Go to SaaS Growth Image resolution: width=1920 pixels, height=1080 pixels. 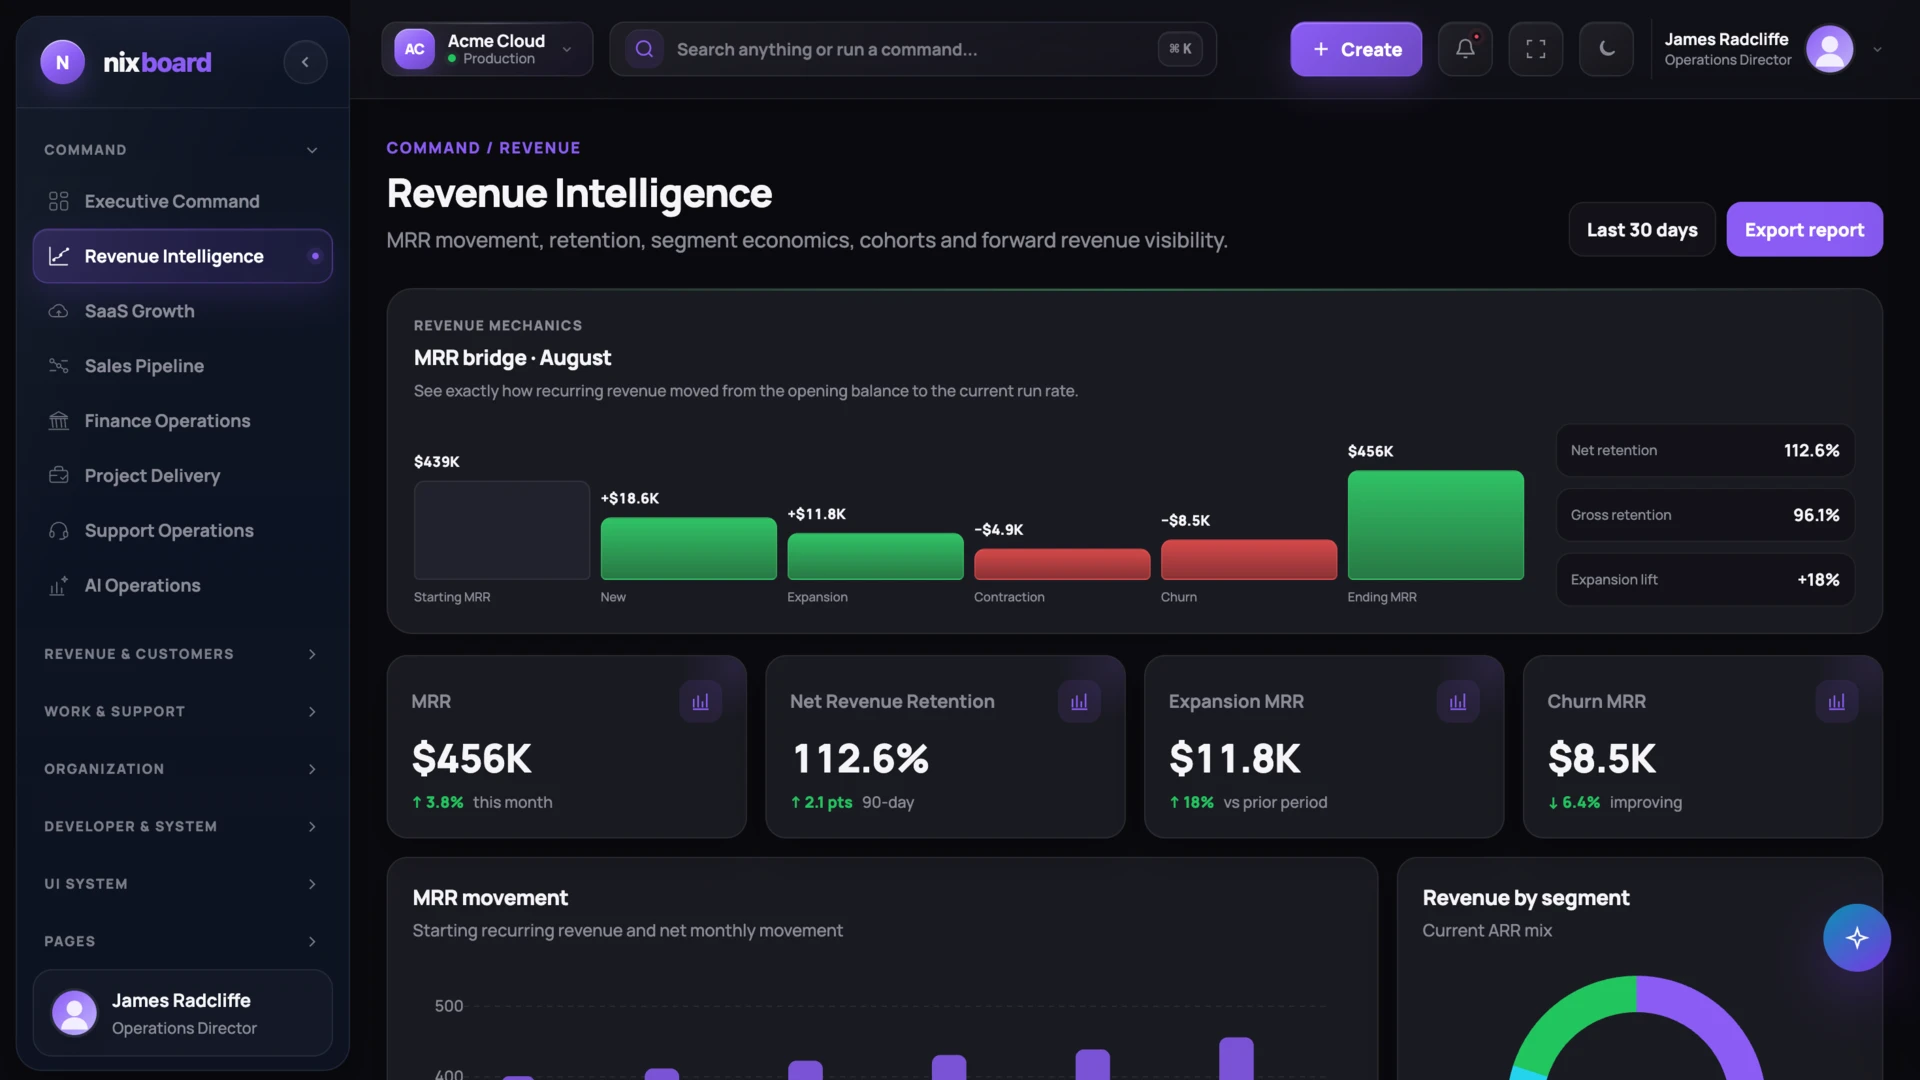182,311
